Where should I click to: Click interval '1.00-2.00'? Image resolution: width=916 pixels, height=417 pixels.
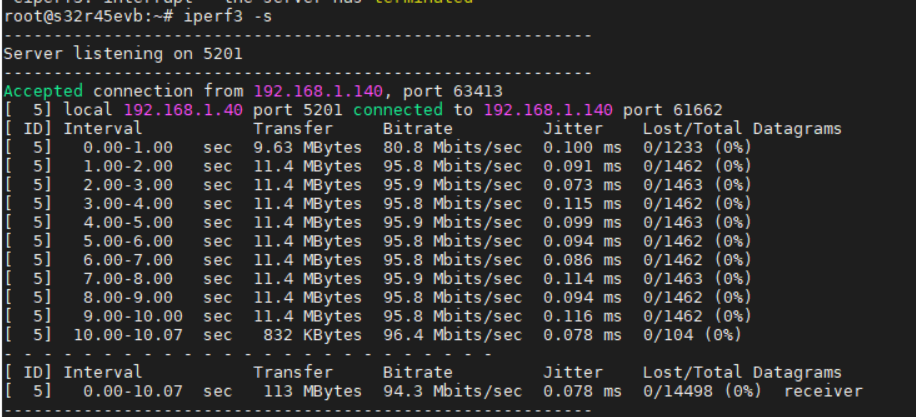click(128, 166)
